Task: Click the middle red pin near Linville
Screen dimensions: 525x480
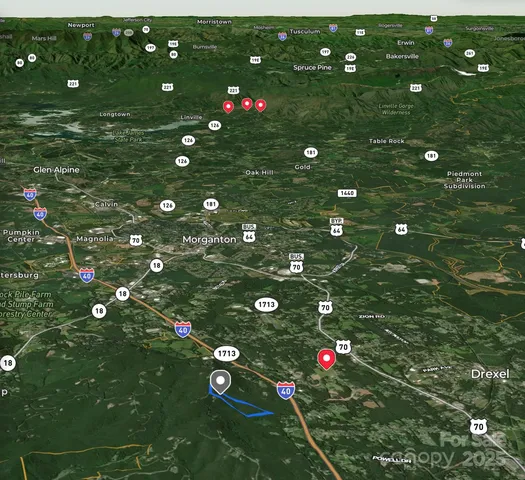Action: click(247, 104)
